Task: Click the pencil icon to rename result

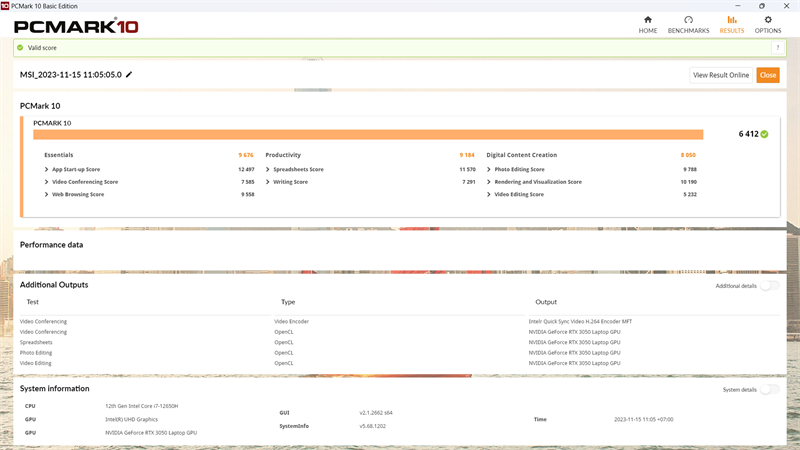Action: pyautogui.click(x=129, y=75)
